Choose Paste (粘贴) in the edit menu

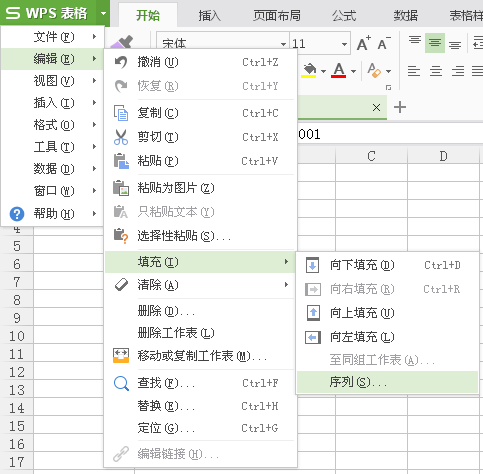pyautogui.click(x=200, y=161)
